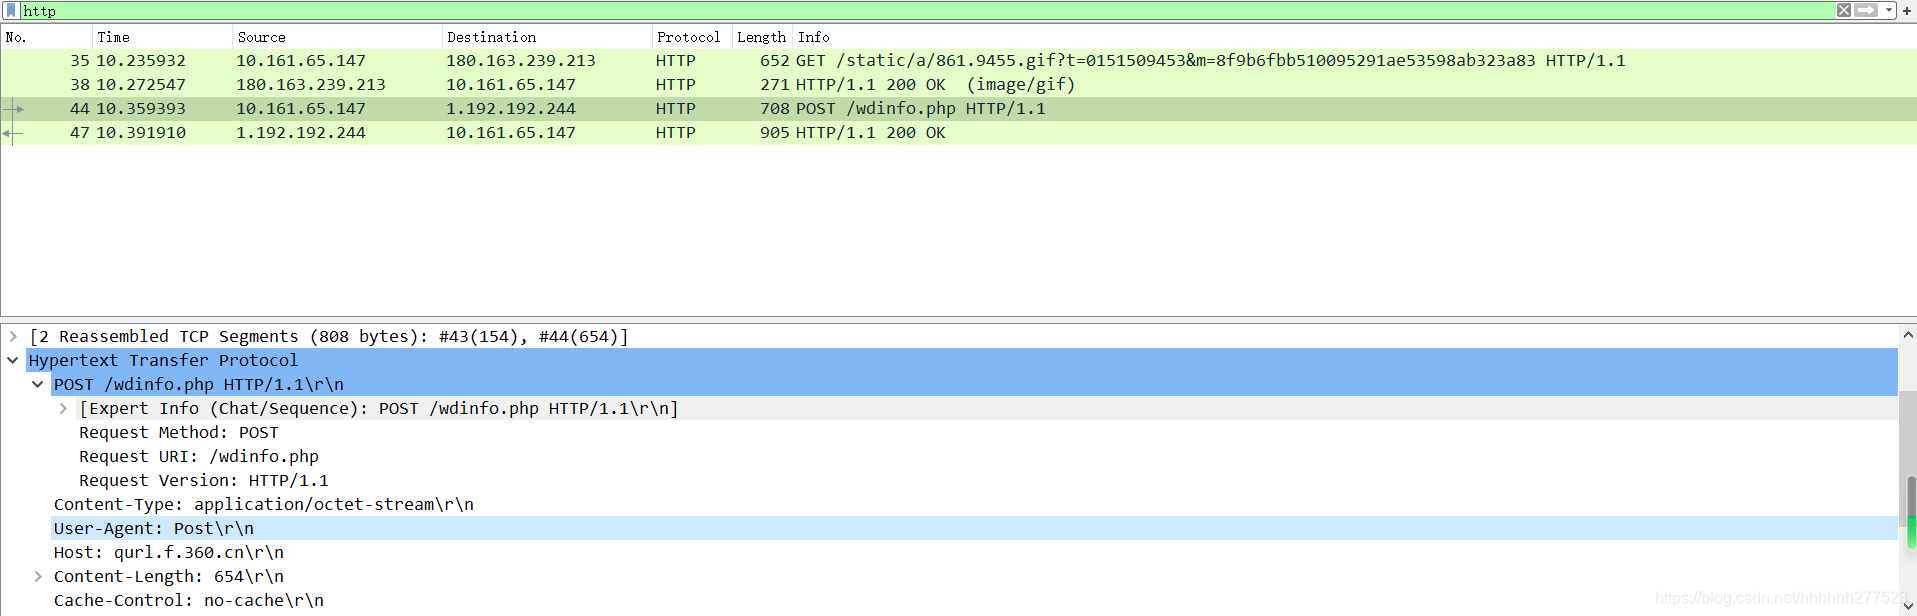
Task: Sort packets by the Source column header
Action: (337, 37)
